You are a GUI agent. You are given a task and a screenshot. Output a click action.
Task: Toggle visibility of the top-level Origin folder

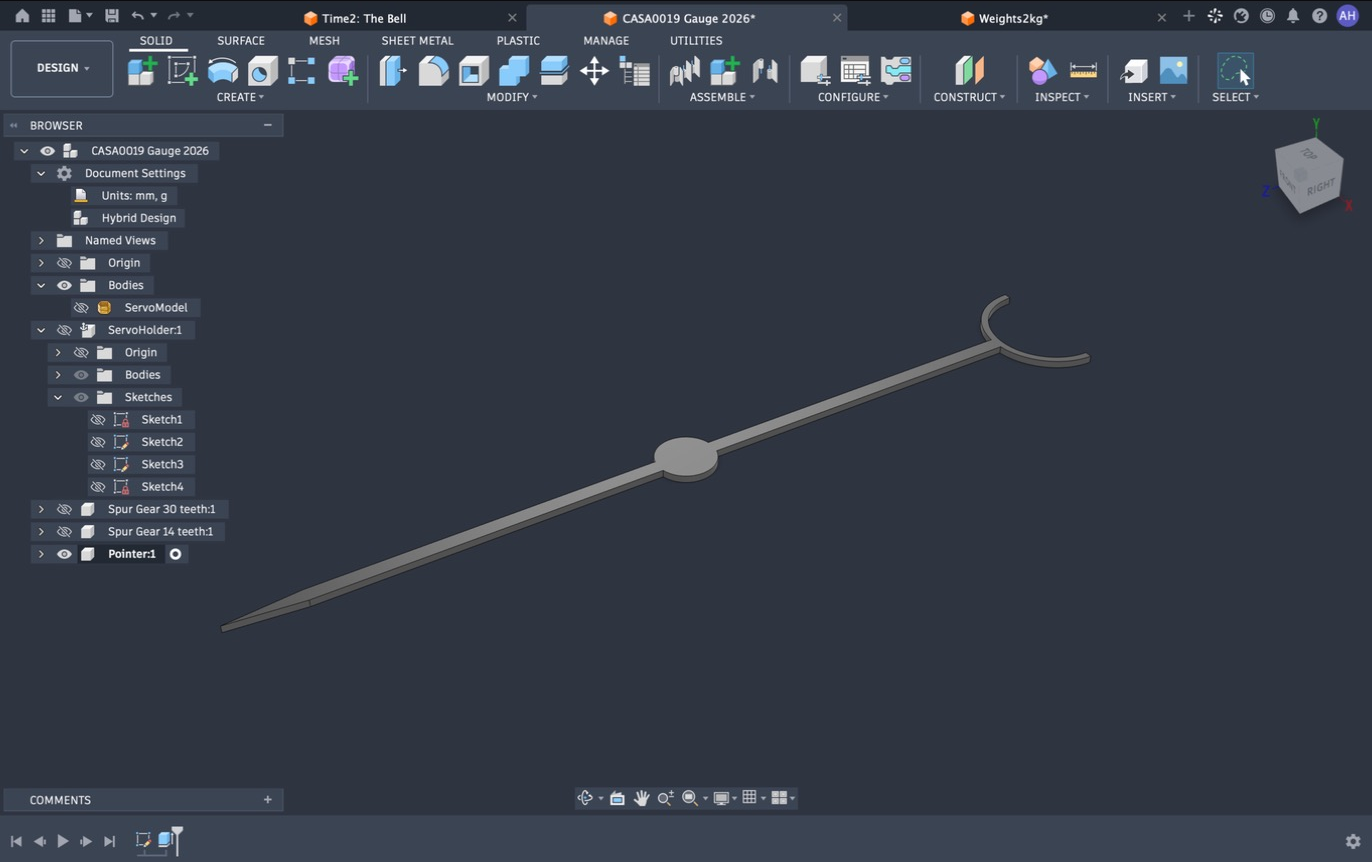(64, 263)
